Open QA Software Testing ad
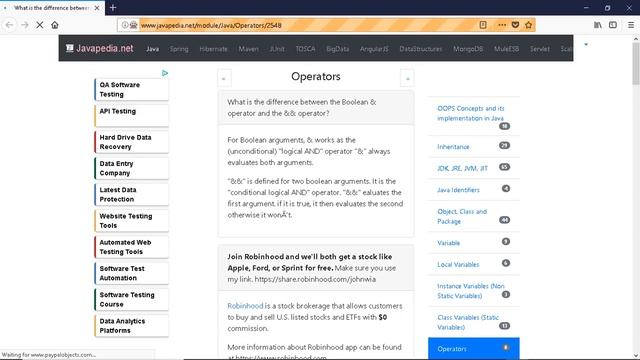This screenshot has height=360, width=640. [x=131, y=89]
